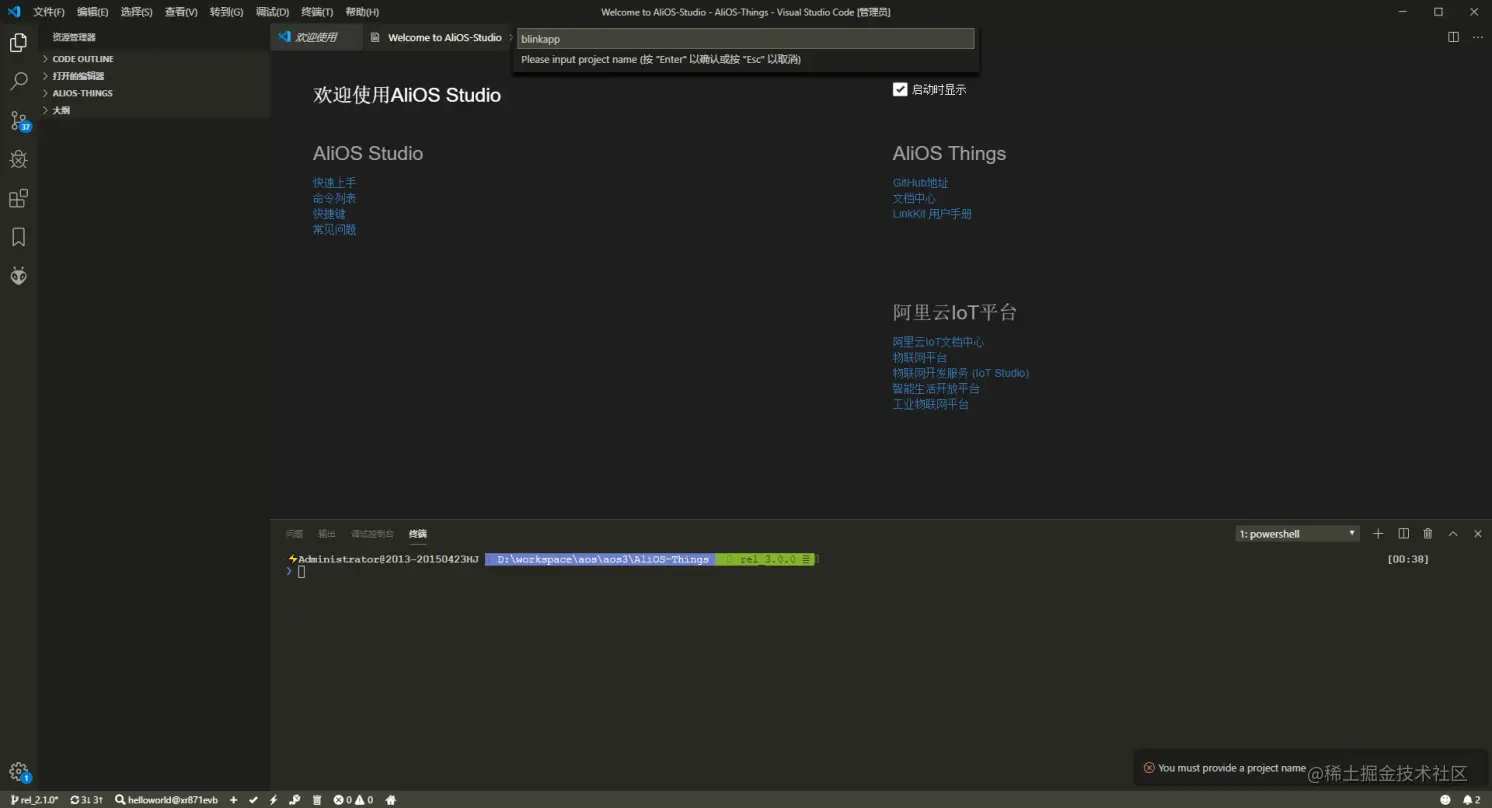Open the 快捷键 link
The image size is (1492, 808).
coord(329,214)
